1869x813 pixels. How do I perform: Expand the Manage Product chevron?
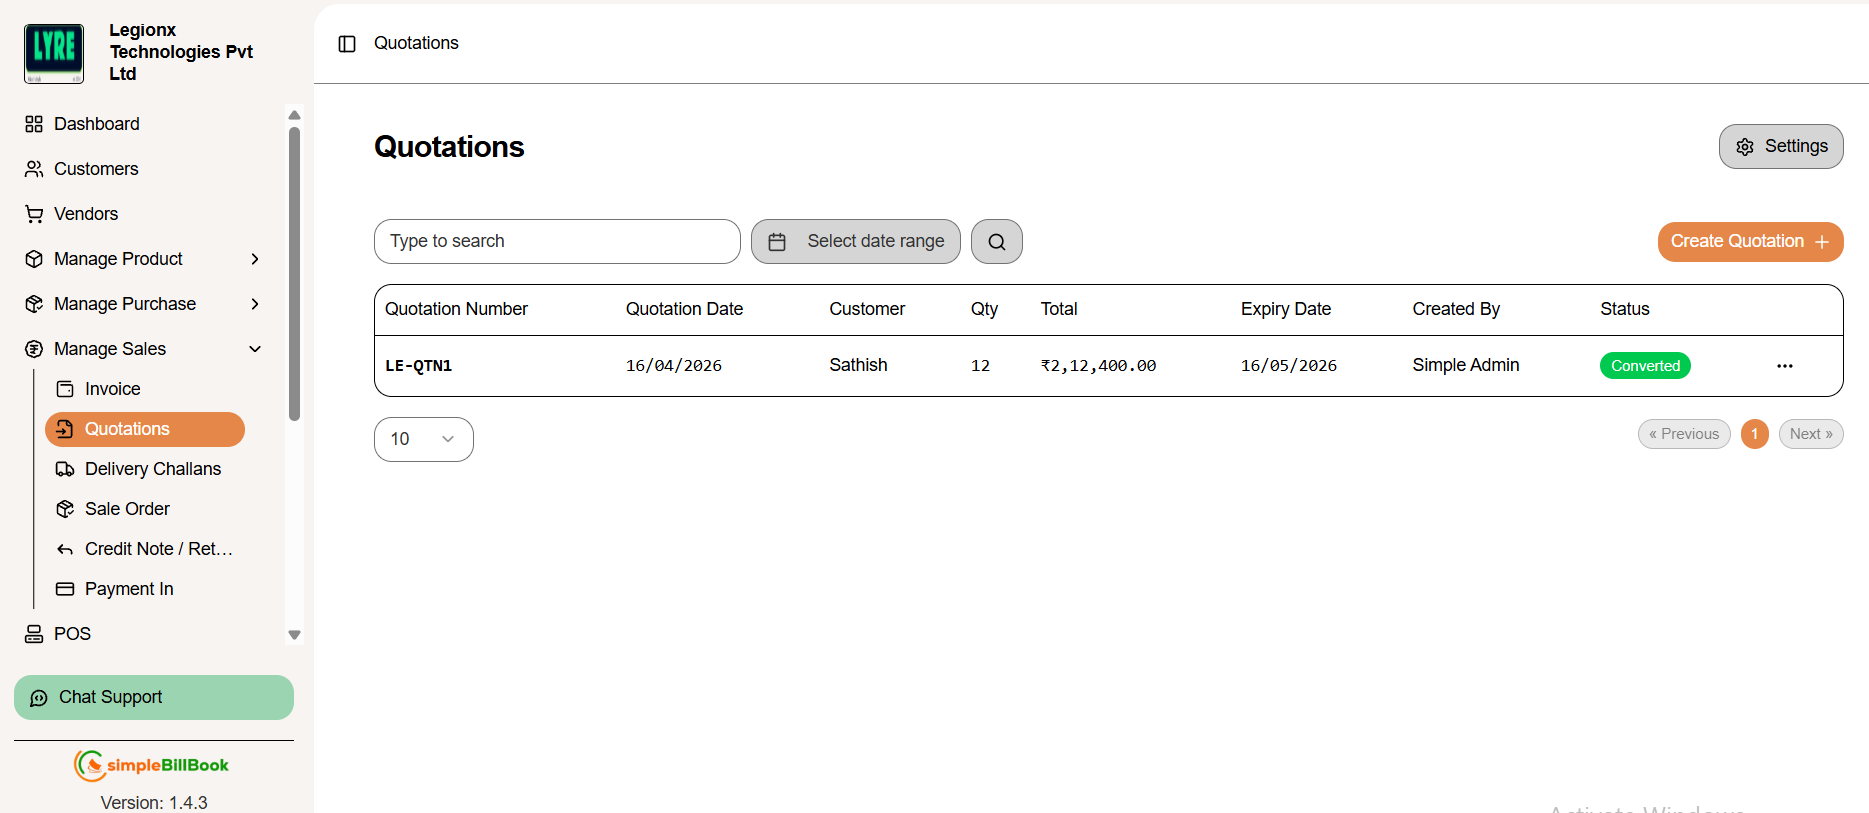point(255,259)
